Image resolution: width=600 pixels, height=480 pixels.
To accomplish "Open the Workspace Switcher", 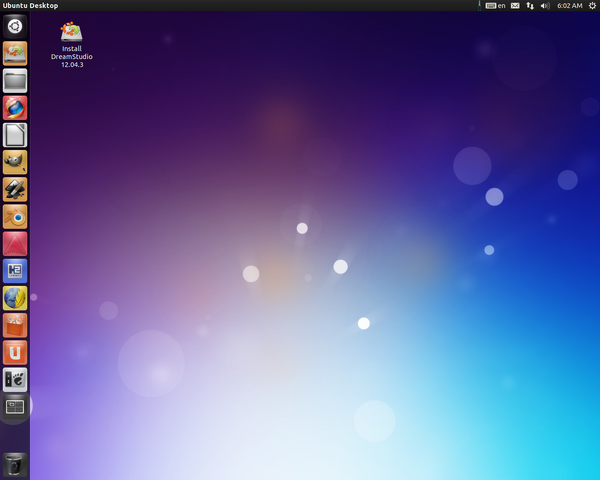I will coord(15,407).
